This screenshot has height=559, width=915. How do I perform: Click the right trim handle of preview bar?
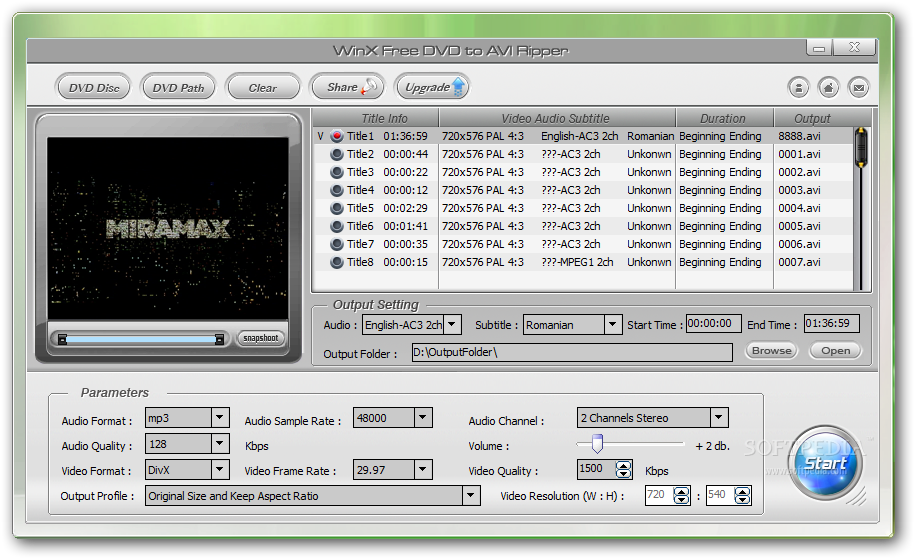tap(219, 339)
